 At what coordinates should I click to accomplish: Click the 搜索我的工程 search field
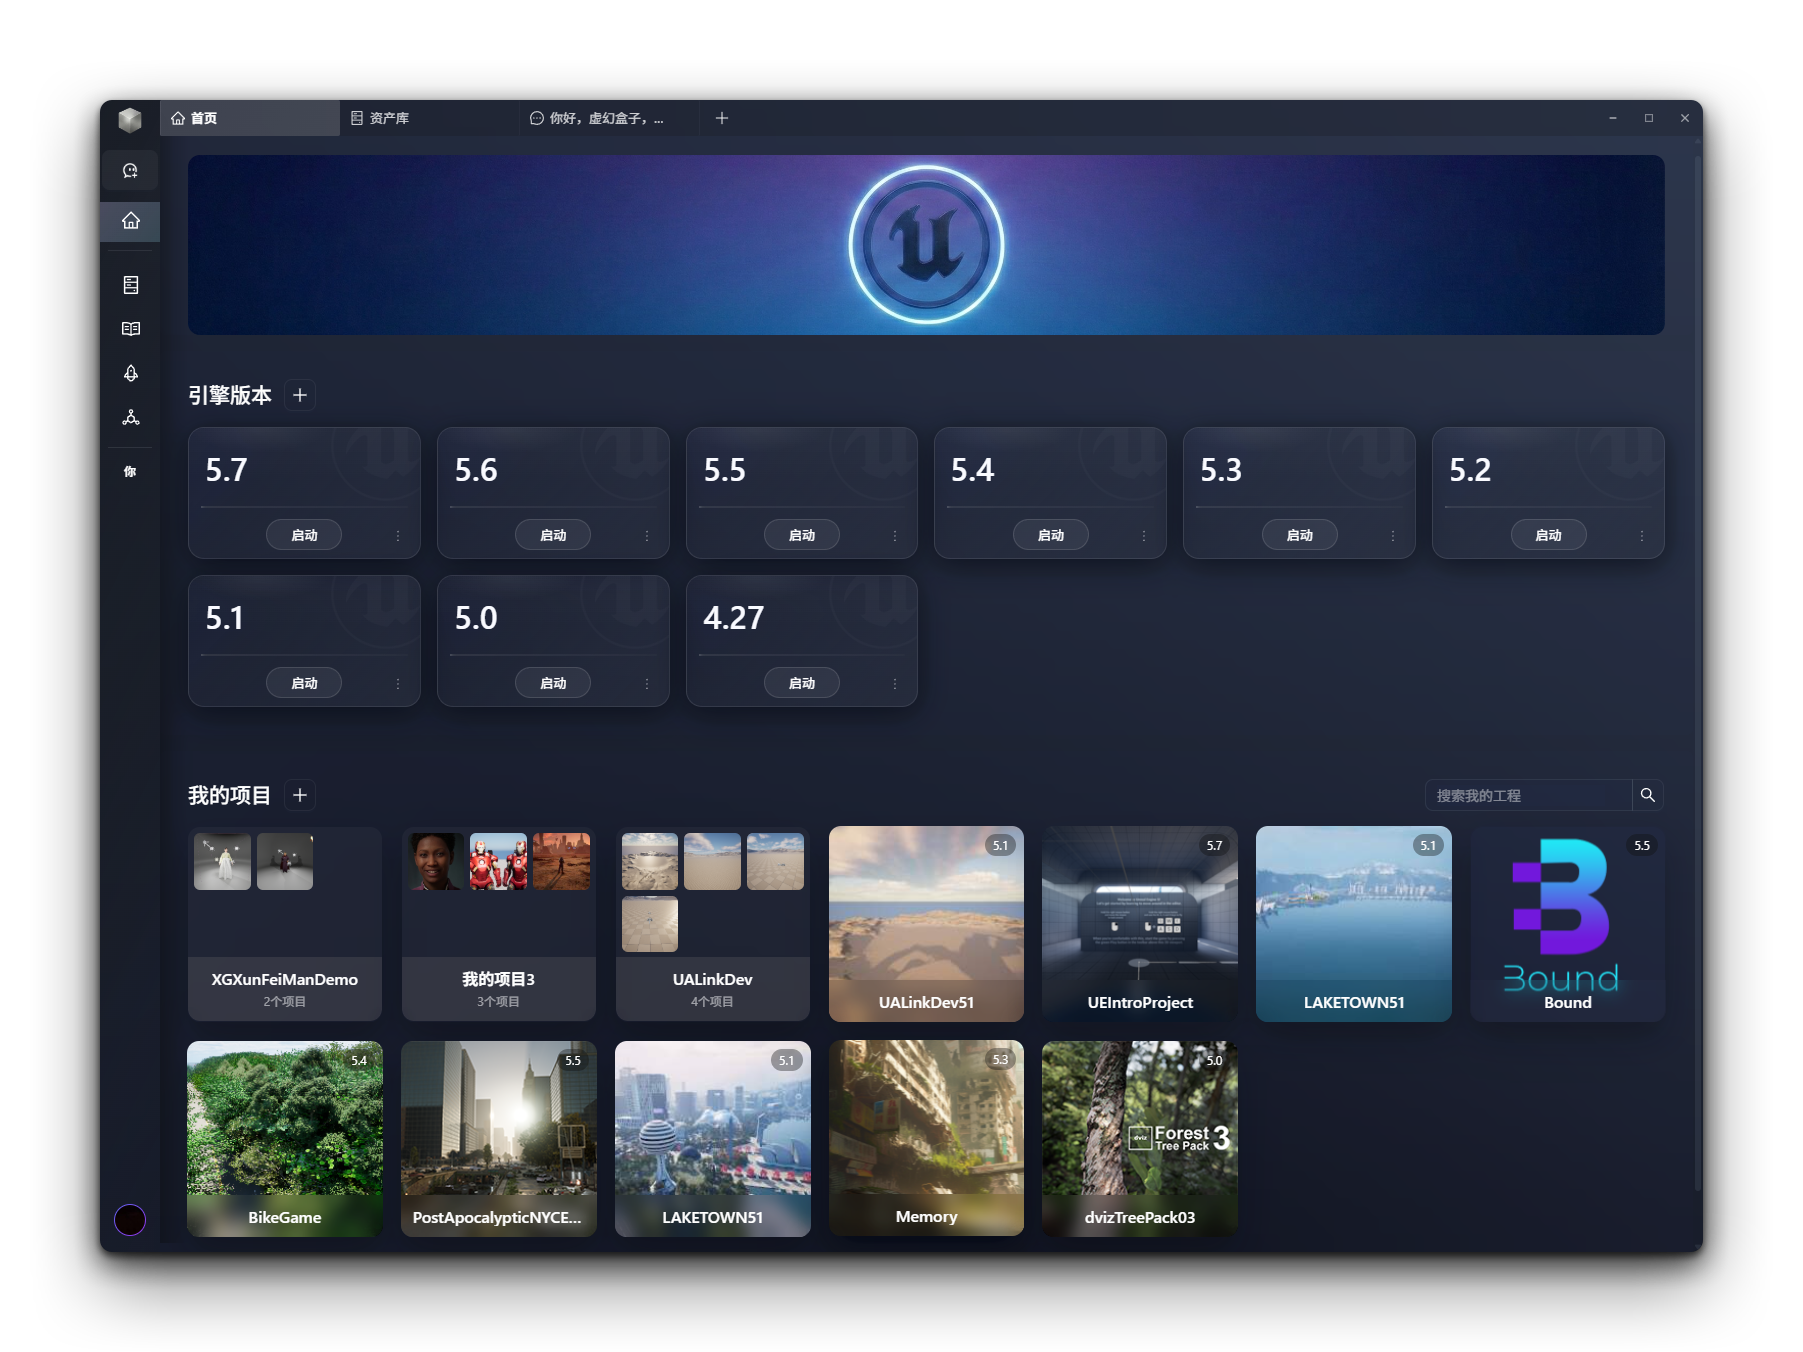point(1527,795)
